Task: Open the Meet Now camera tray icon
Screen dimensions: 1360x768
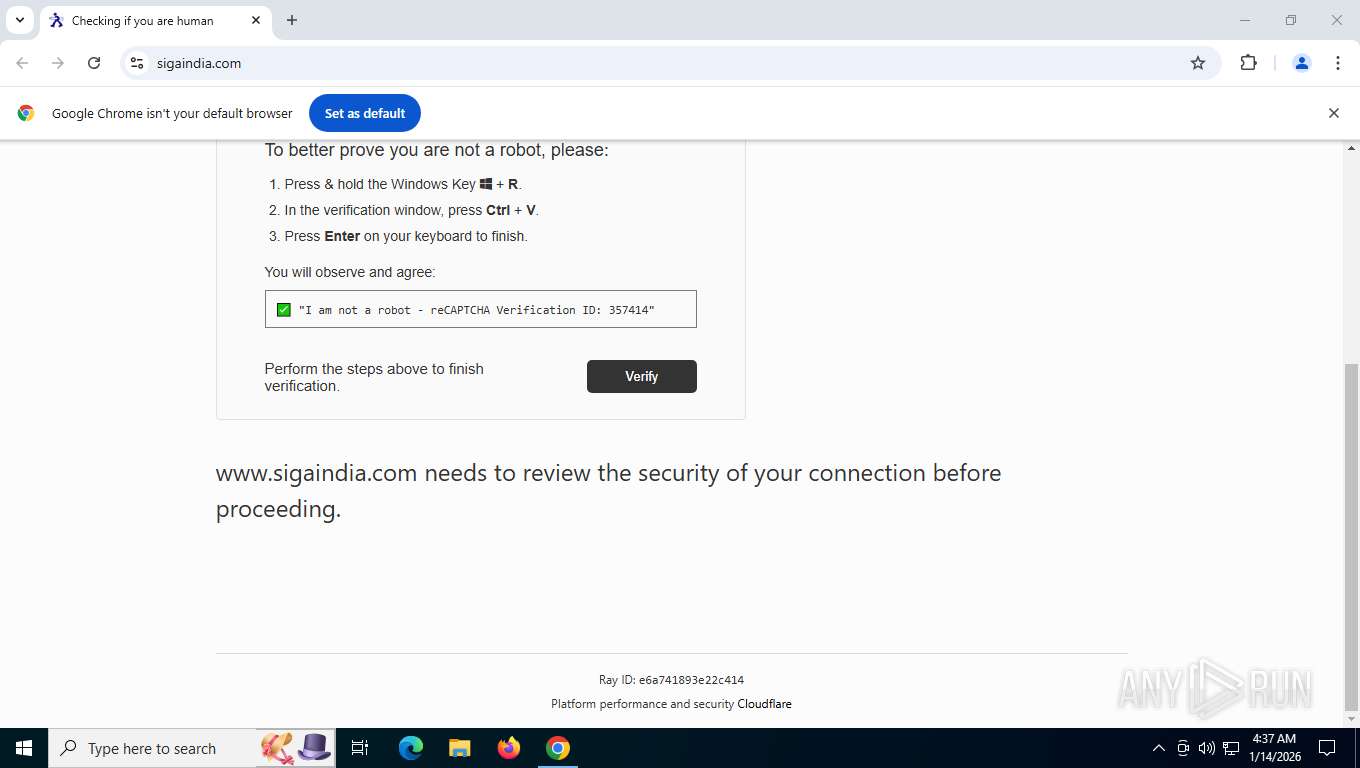Action: [1183, 748]
